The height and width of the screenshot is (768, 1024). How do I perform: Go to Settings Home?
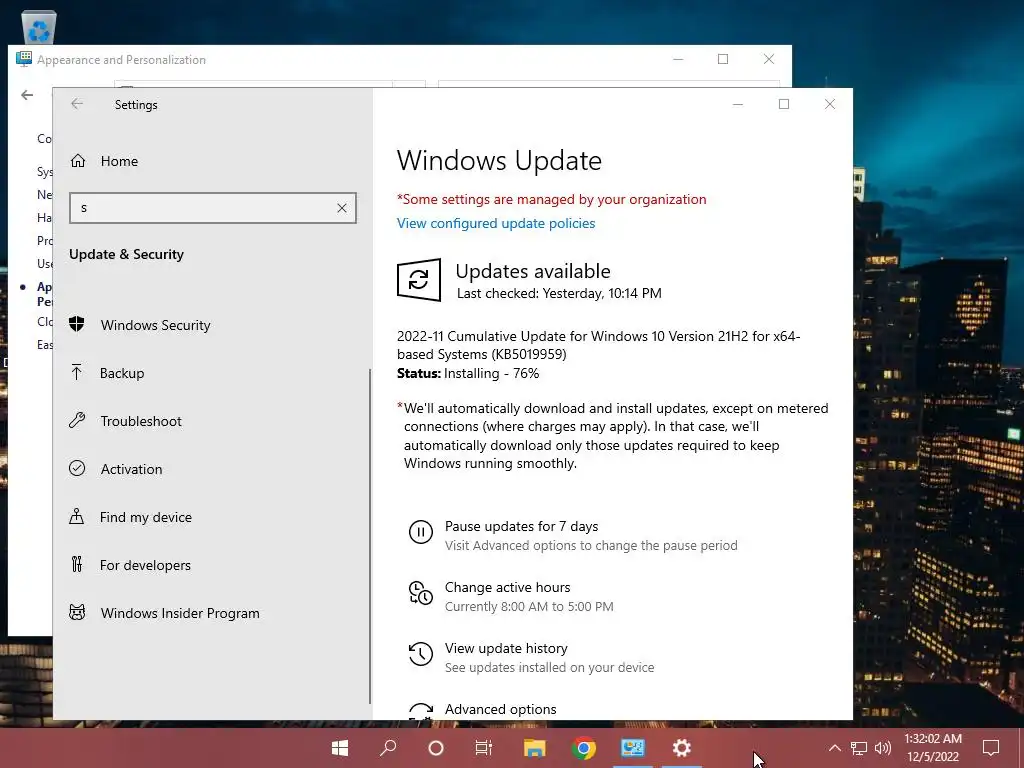click(104, 161)
